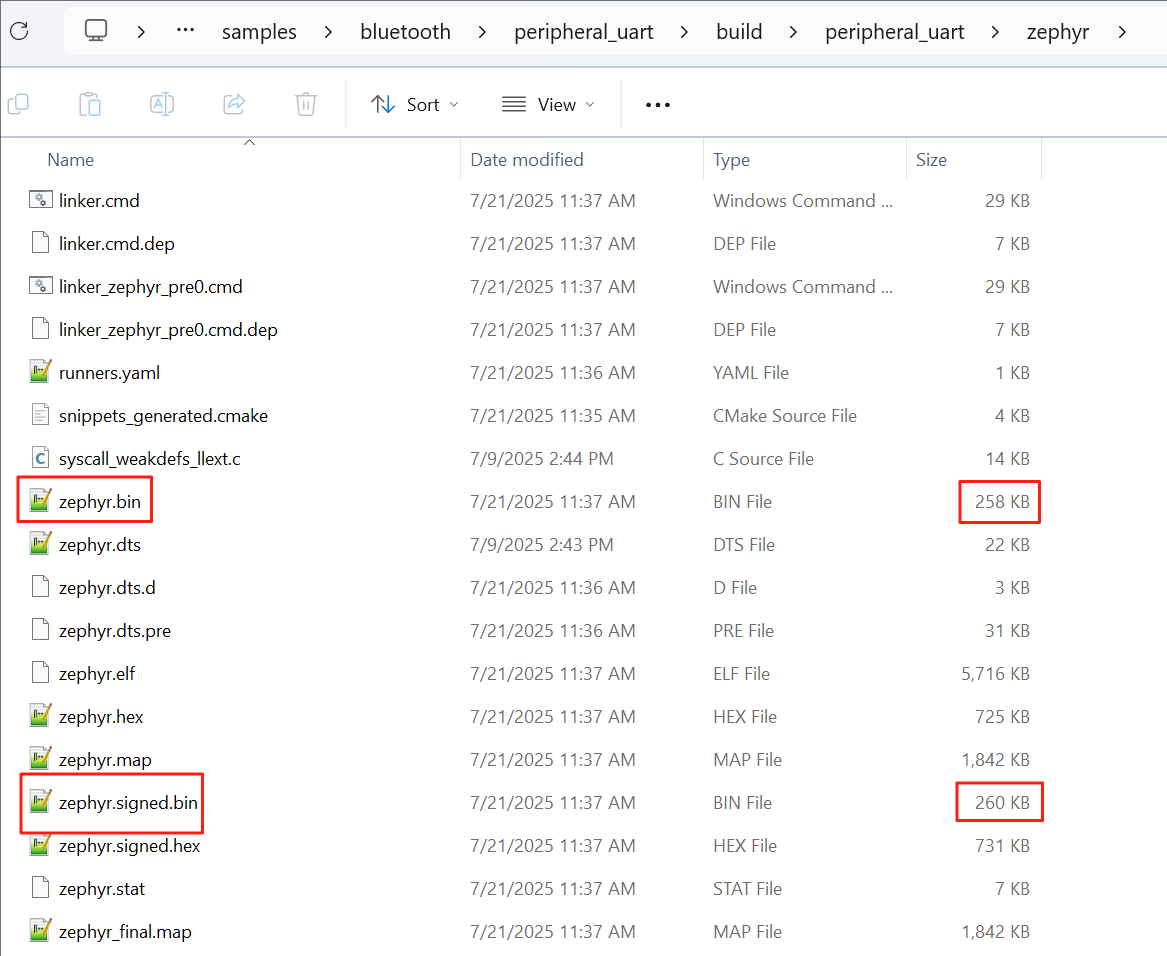Expand chevron after build breadcrumb

793,32
